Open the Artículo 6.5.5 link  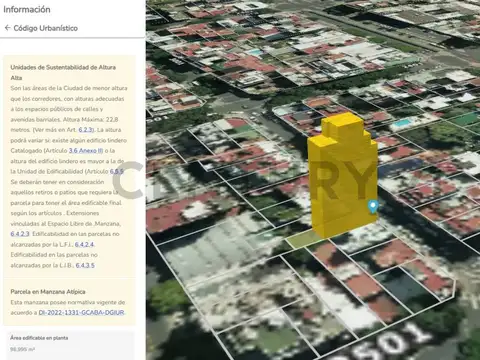(x=116, y=171)
